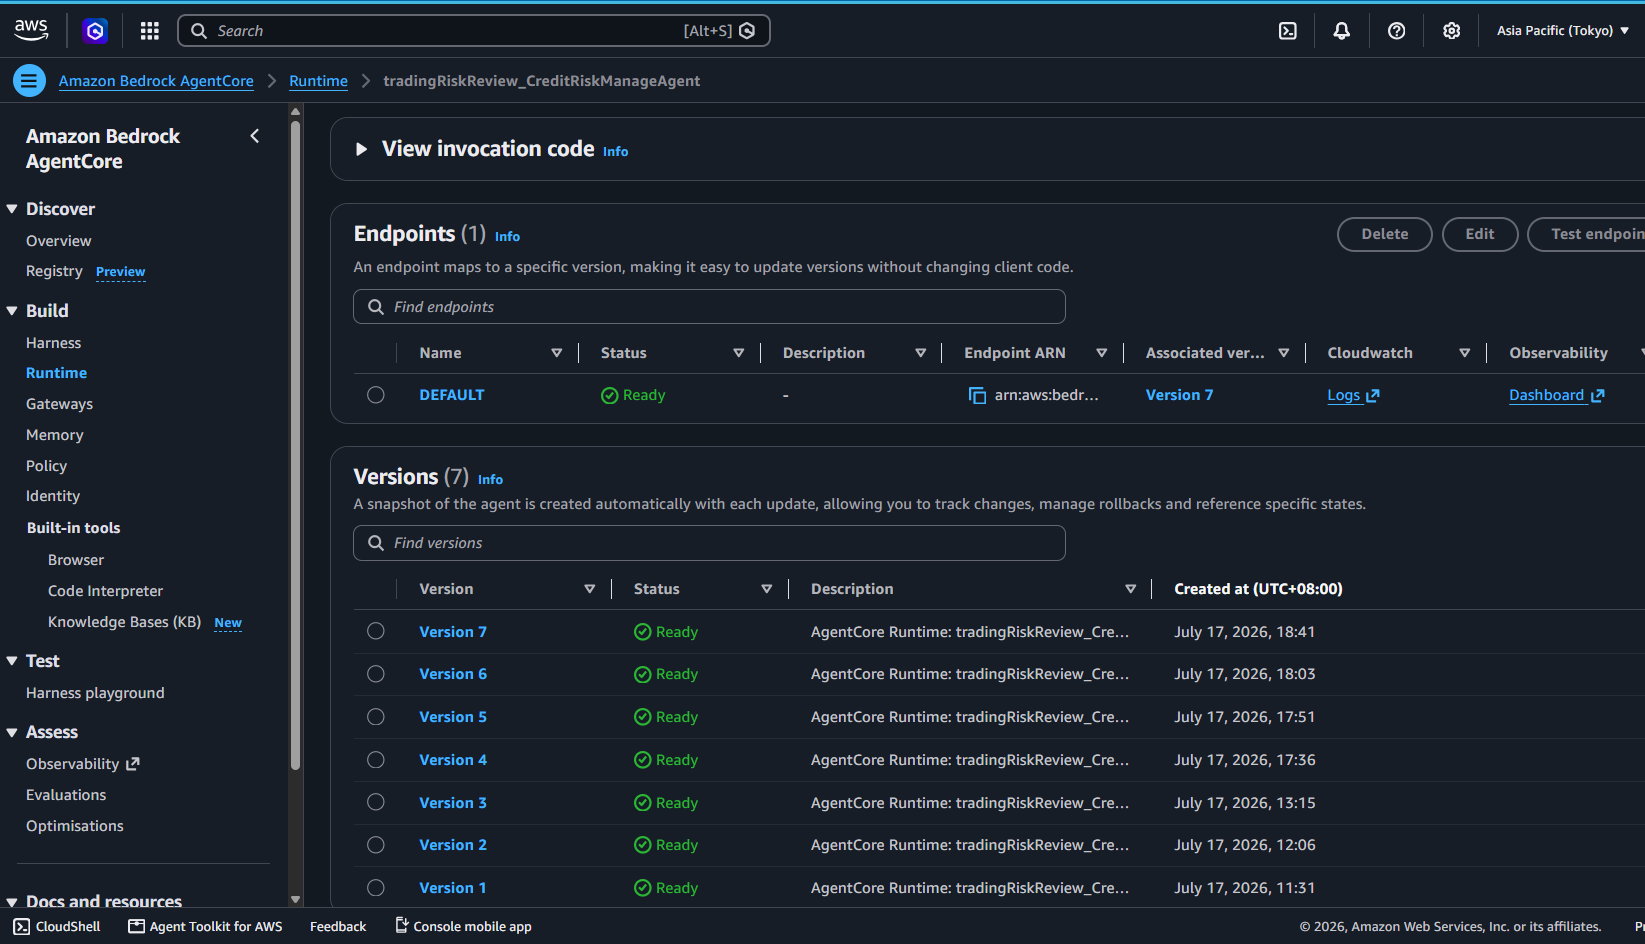Open Harness playground in the sidebar
This screenshot has width=1645, height=944.
[x=95, y=693]
